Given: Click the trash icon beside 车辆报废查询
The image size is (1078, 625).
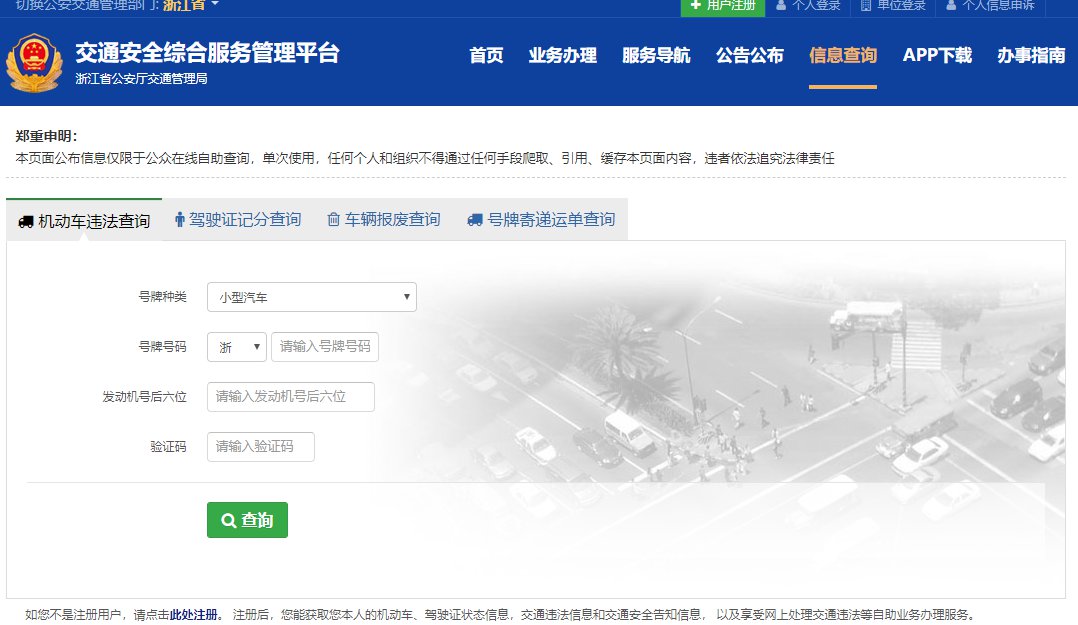Looking at the screenshot, I should click(334, 219).
